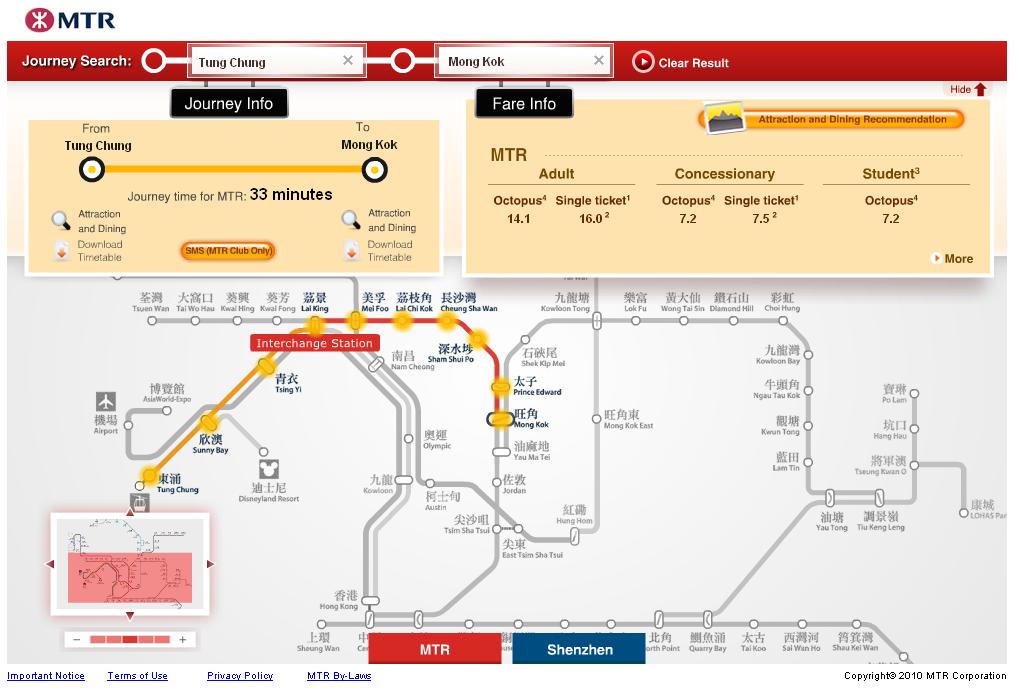Click the Mong Kok destination input field

click(x=524, y=61)
